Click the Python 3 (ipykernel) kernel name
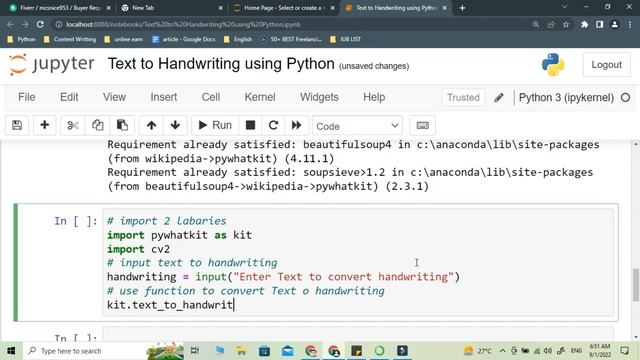Image resolution: width=640 pixels, height=360 pixels. coord(566,98)
